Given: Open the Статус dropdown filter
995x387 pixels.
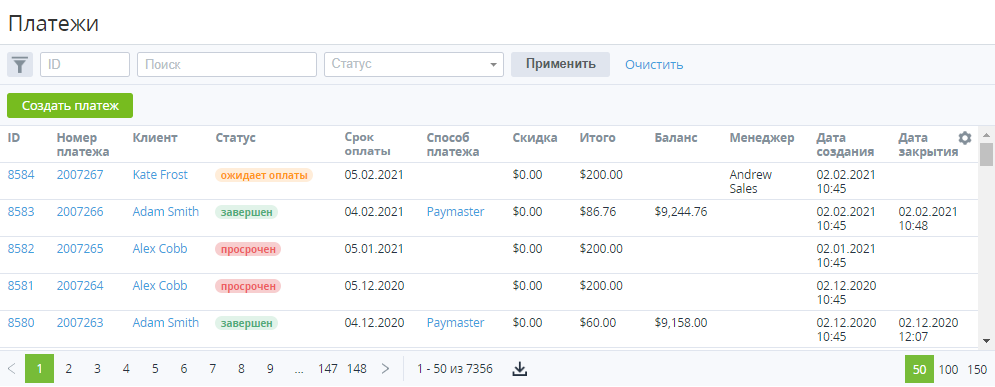Looking at the screenshot, I should [x=414, y=64].
